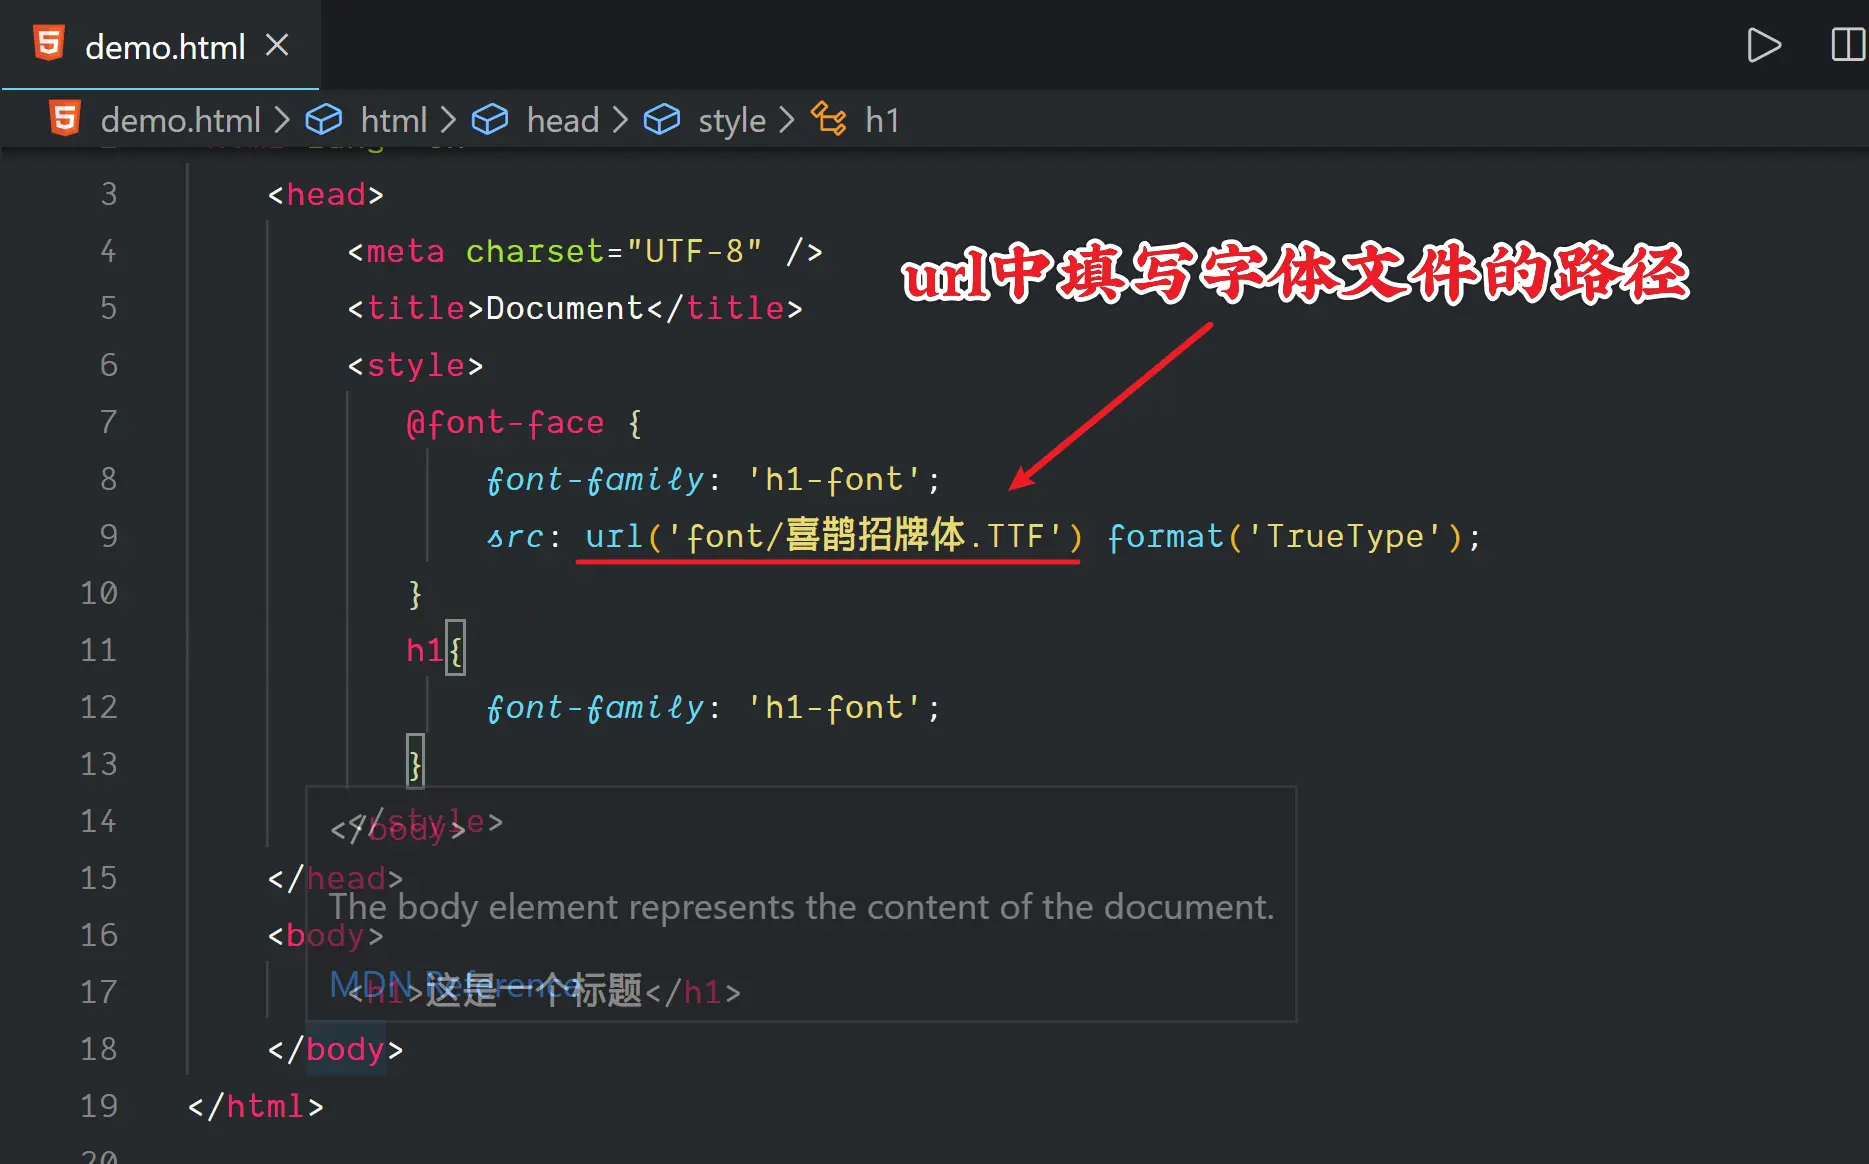Click the Split Editor icon
The width and height of the screenshot is (1869, 1164).
pyautogui.click(x=1849, y=45)
